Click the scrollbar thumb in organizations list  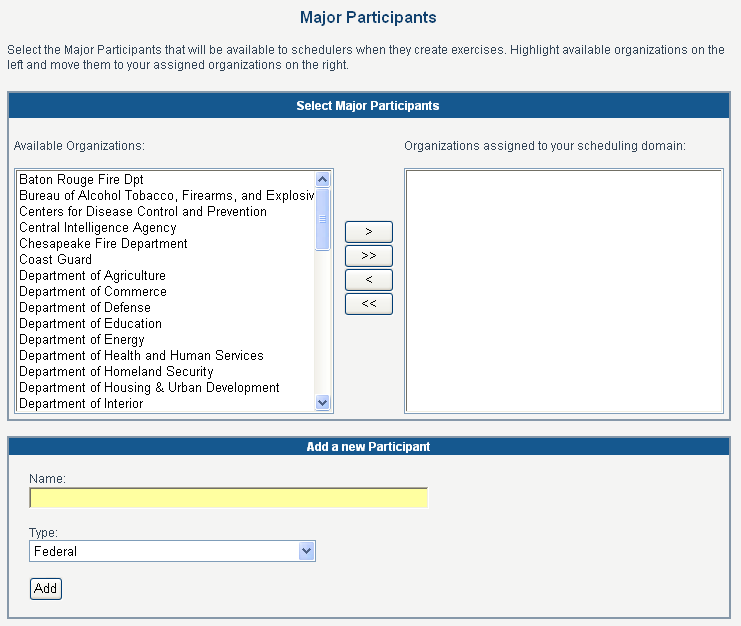tap(323, 219)
